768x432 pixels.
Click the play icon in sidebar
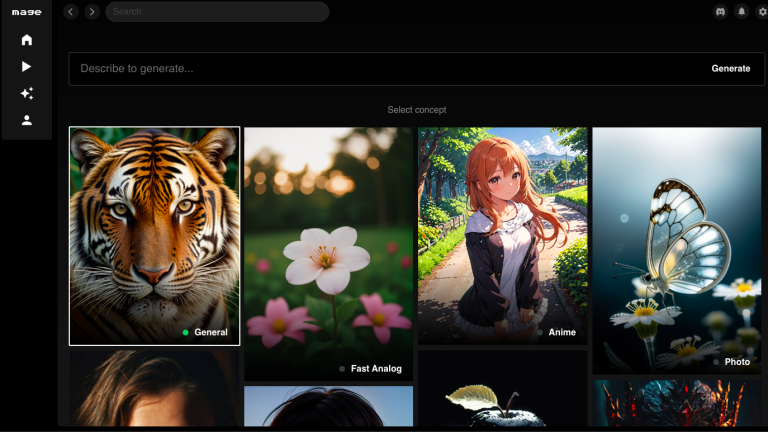pyautogui.click(x=27, y=67)
